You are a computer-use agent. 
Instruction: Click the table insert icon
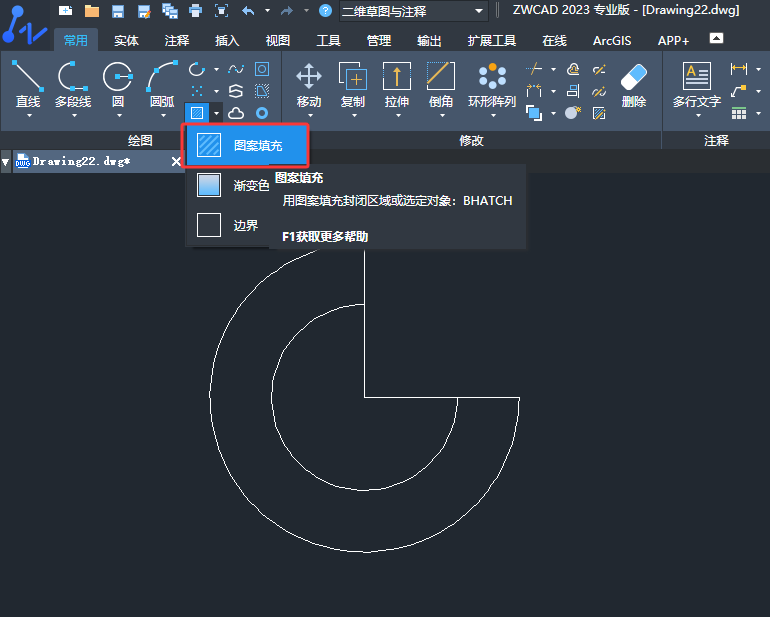739,113
